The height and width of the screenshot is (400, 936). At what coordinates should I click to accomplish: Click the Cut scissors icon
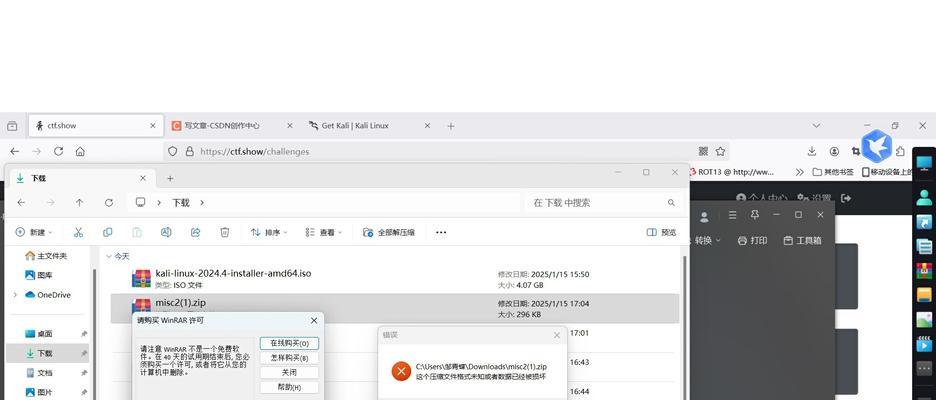click(78, 232)
